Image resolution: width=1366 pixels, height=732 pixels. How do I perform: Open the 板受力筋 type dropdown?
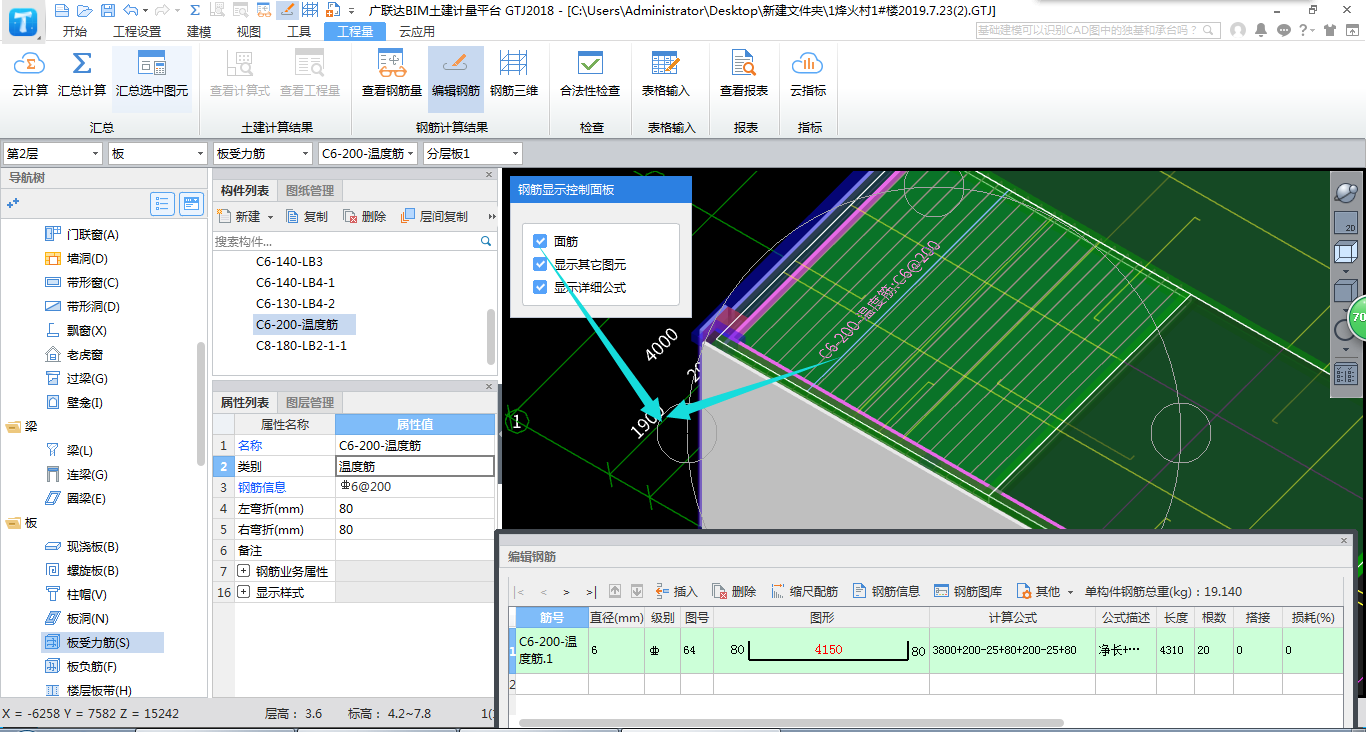pos(263,153)
